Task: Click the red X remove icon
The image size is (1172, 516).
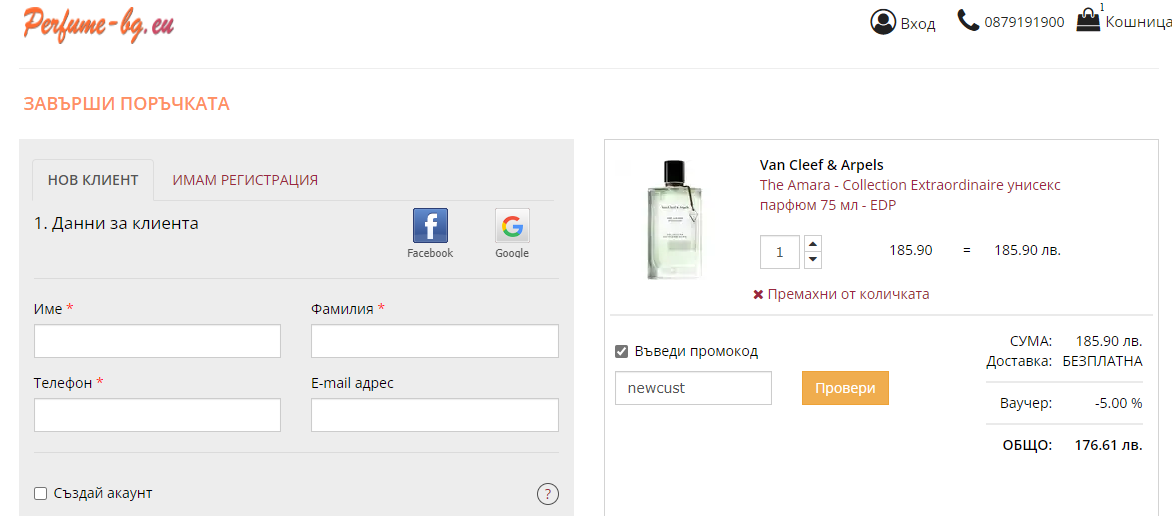Action: (x=758, y=295)
